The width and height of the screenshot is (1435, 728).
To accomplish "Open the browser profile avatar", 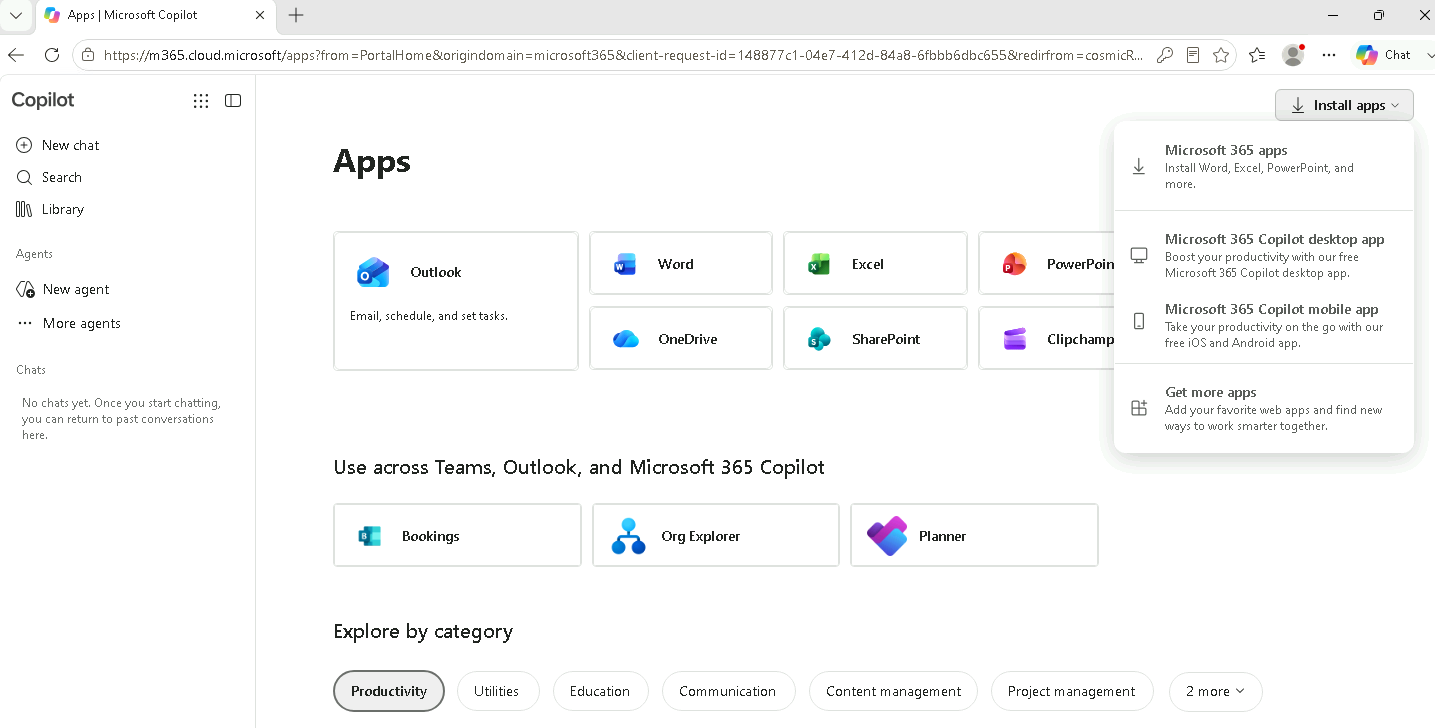I will (x=1293, y=55).
